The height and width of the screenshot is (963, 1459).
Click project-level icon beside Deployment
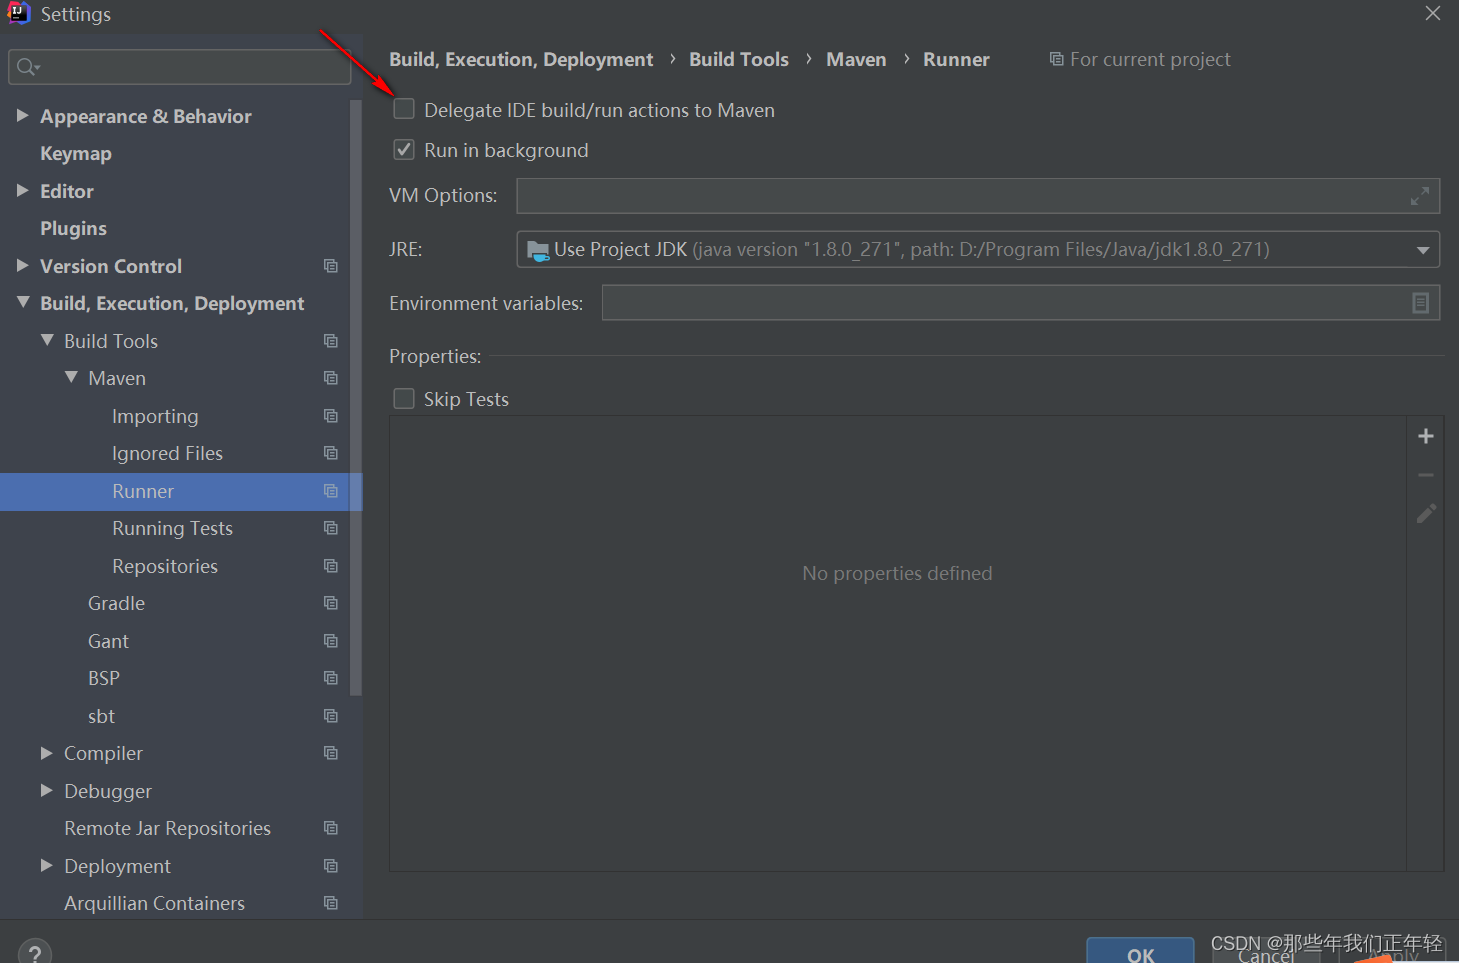[x=331, y=866]
